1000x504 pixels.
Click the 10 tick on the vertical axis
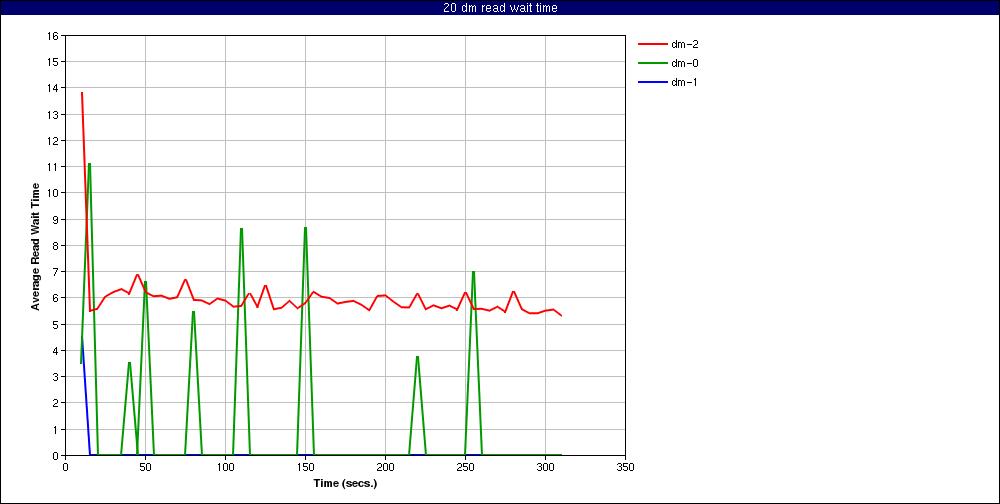point(53,193)
